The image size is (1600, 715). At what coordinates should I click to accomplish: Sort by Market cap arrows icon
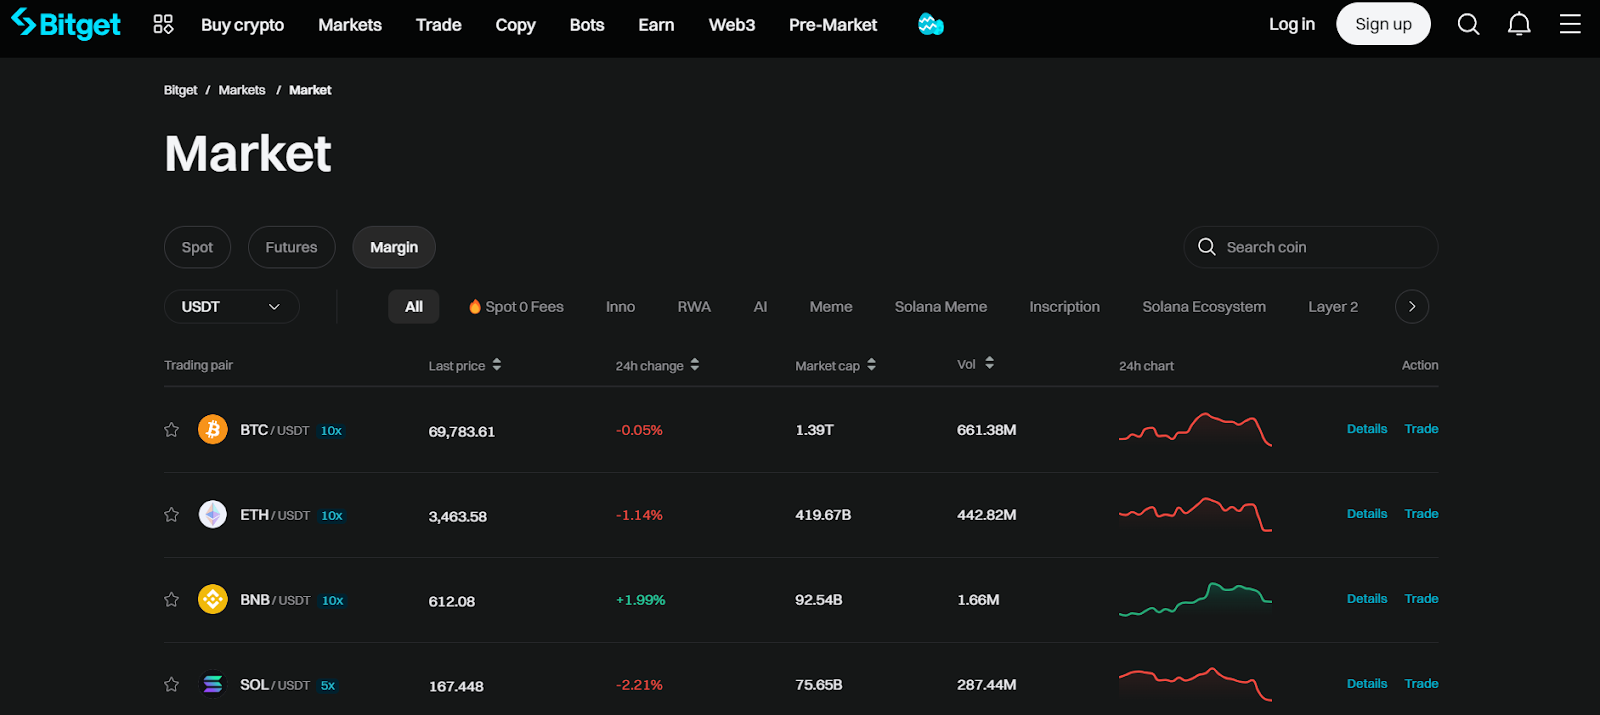point(872,365)
